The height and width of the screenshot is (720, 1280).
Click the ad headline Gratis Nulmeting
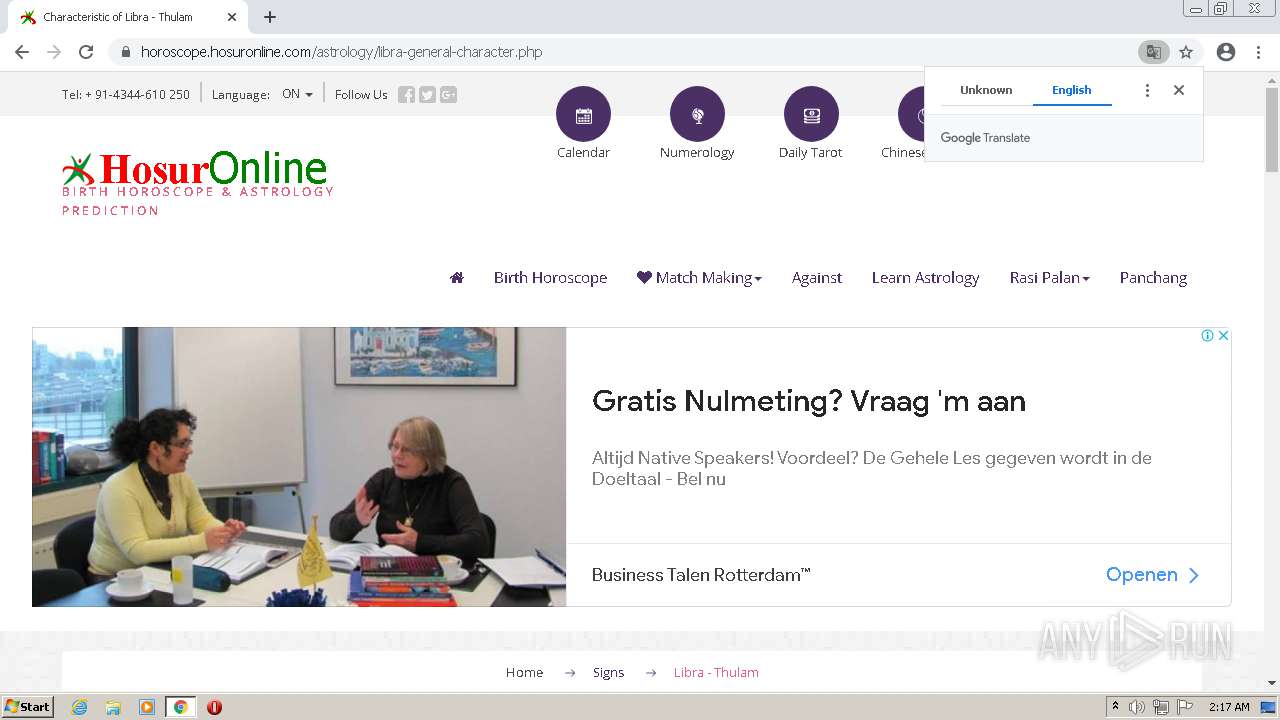click(809, 401)
